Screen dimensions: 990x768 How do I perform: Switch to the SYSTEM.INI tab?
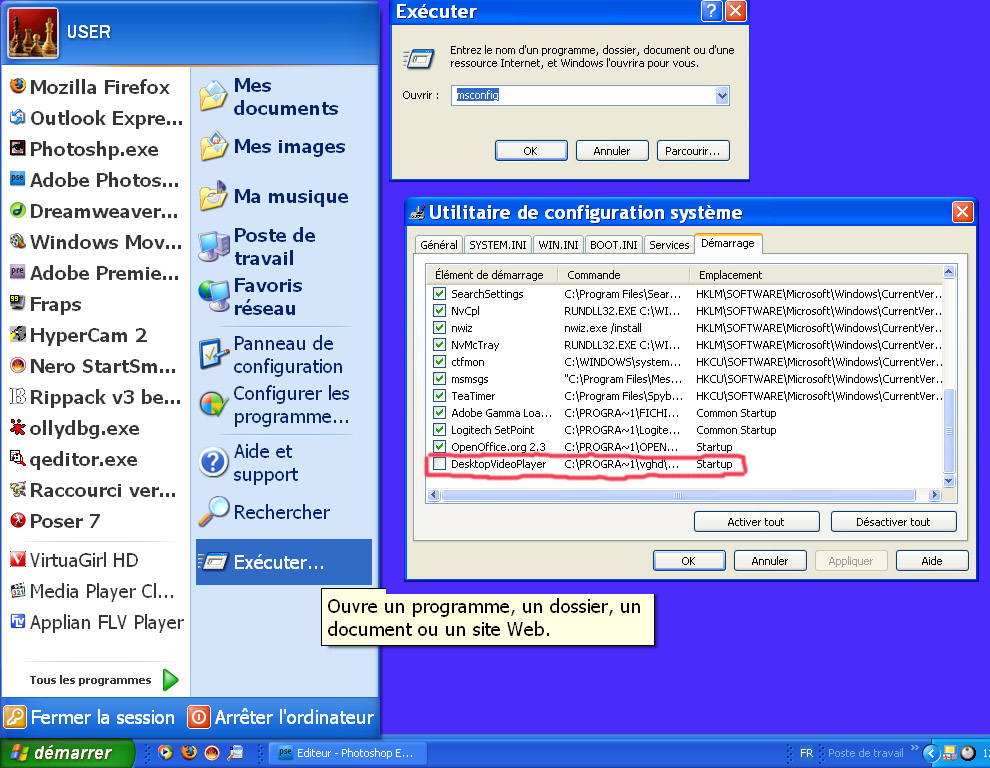point(498,245)
